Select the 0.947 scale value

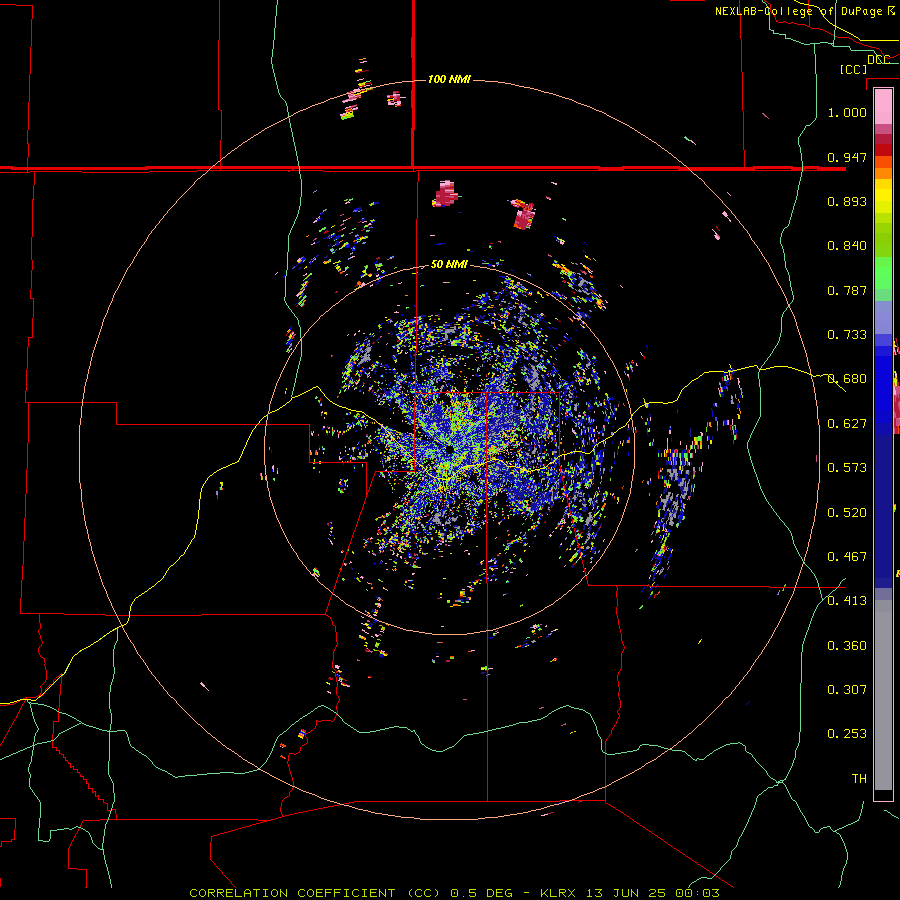click(847, 157)
